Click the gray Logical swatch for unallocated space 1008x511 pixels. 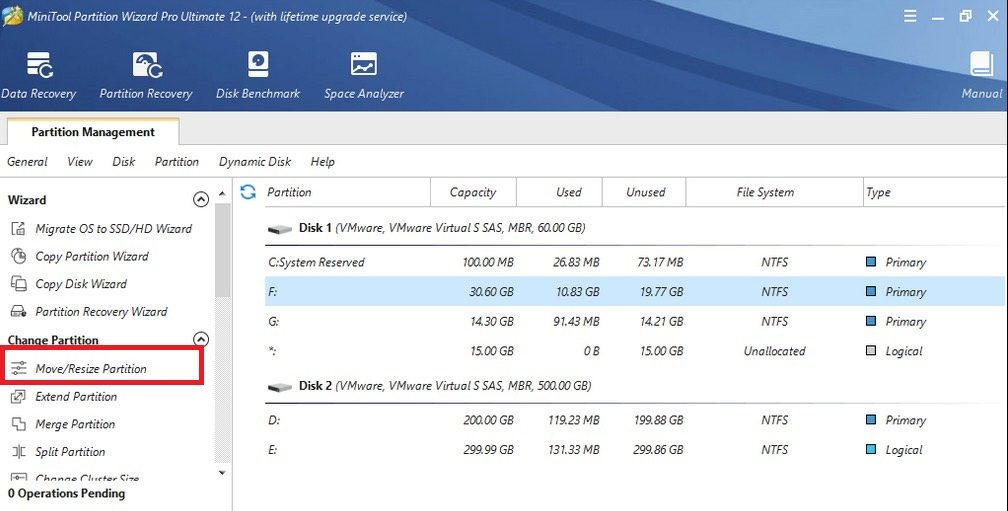[871, 350]
